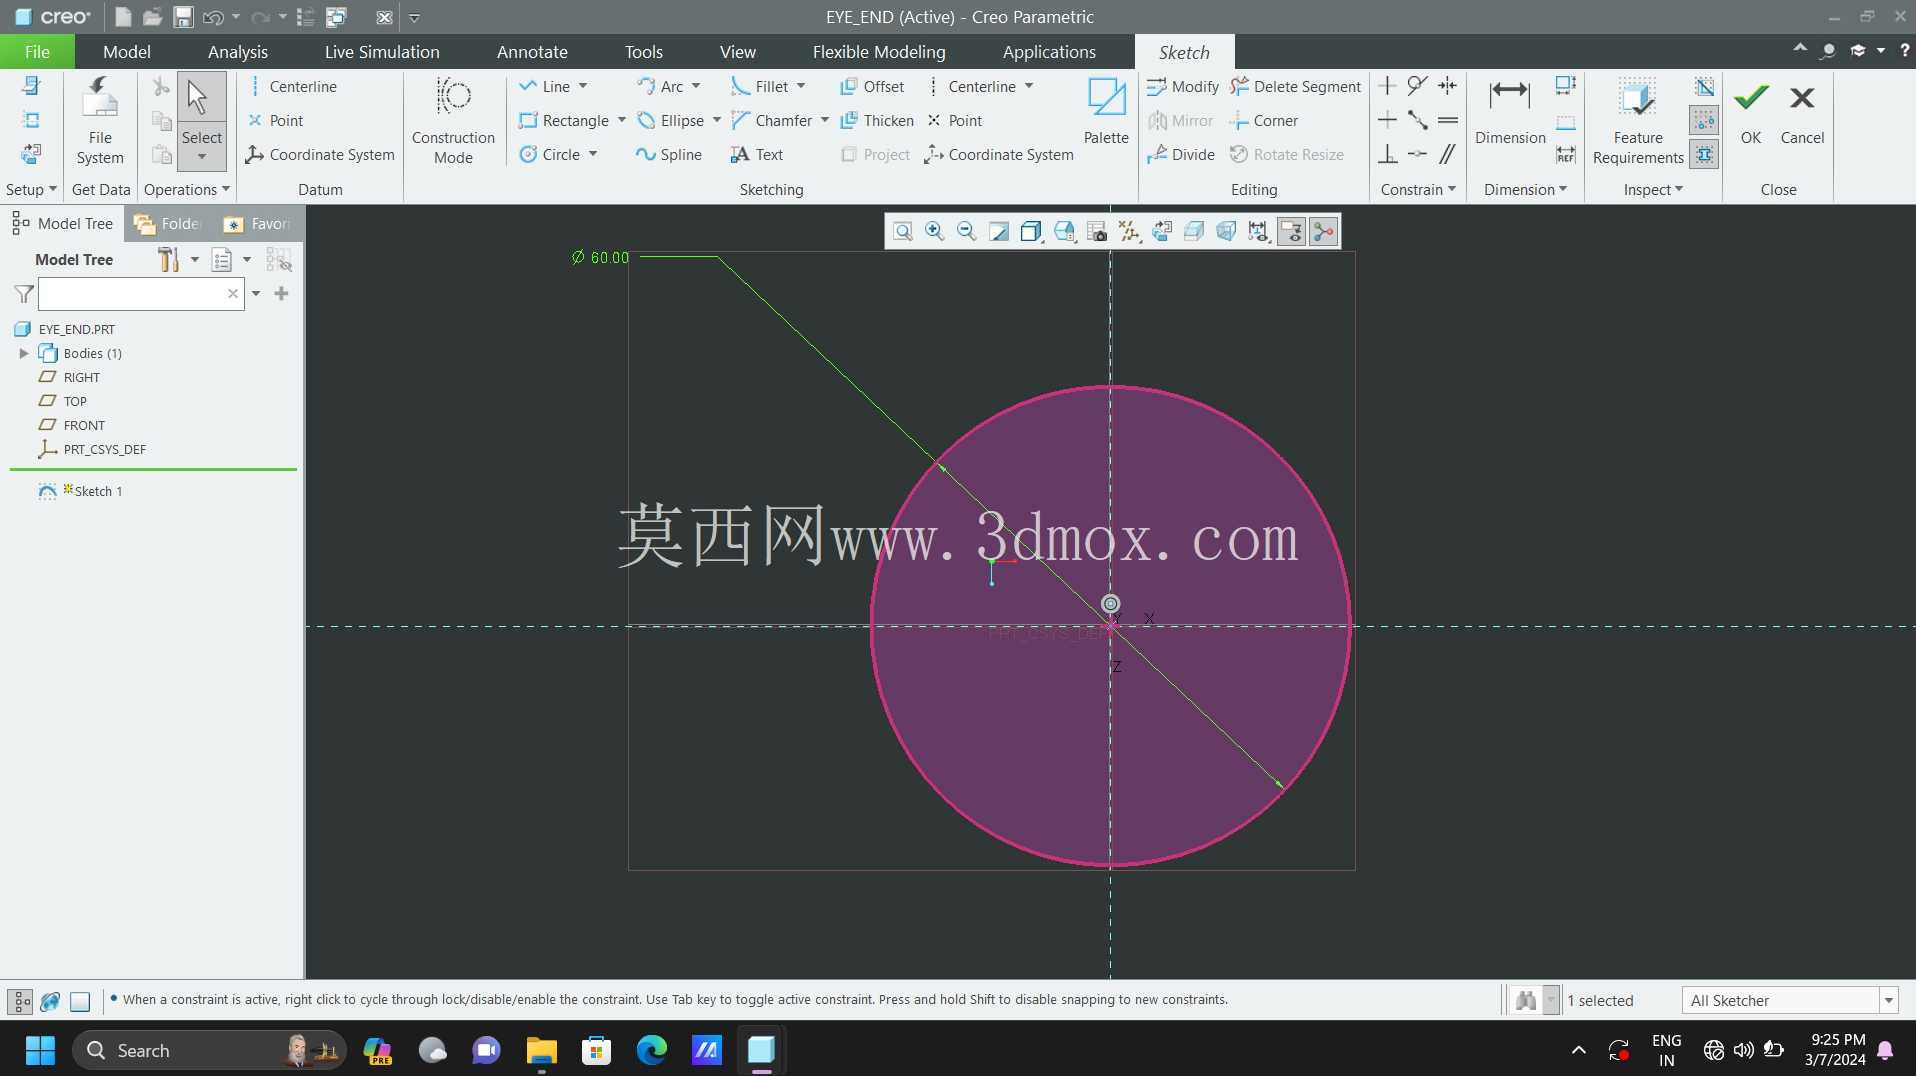Viewport: 1916px width, 1076px height.
Task: Expand the Circle tool dropdown arrow
Action: click(x=593, y=154)
